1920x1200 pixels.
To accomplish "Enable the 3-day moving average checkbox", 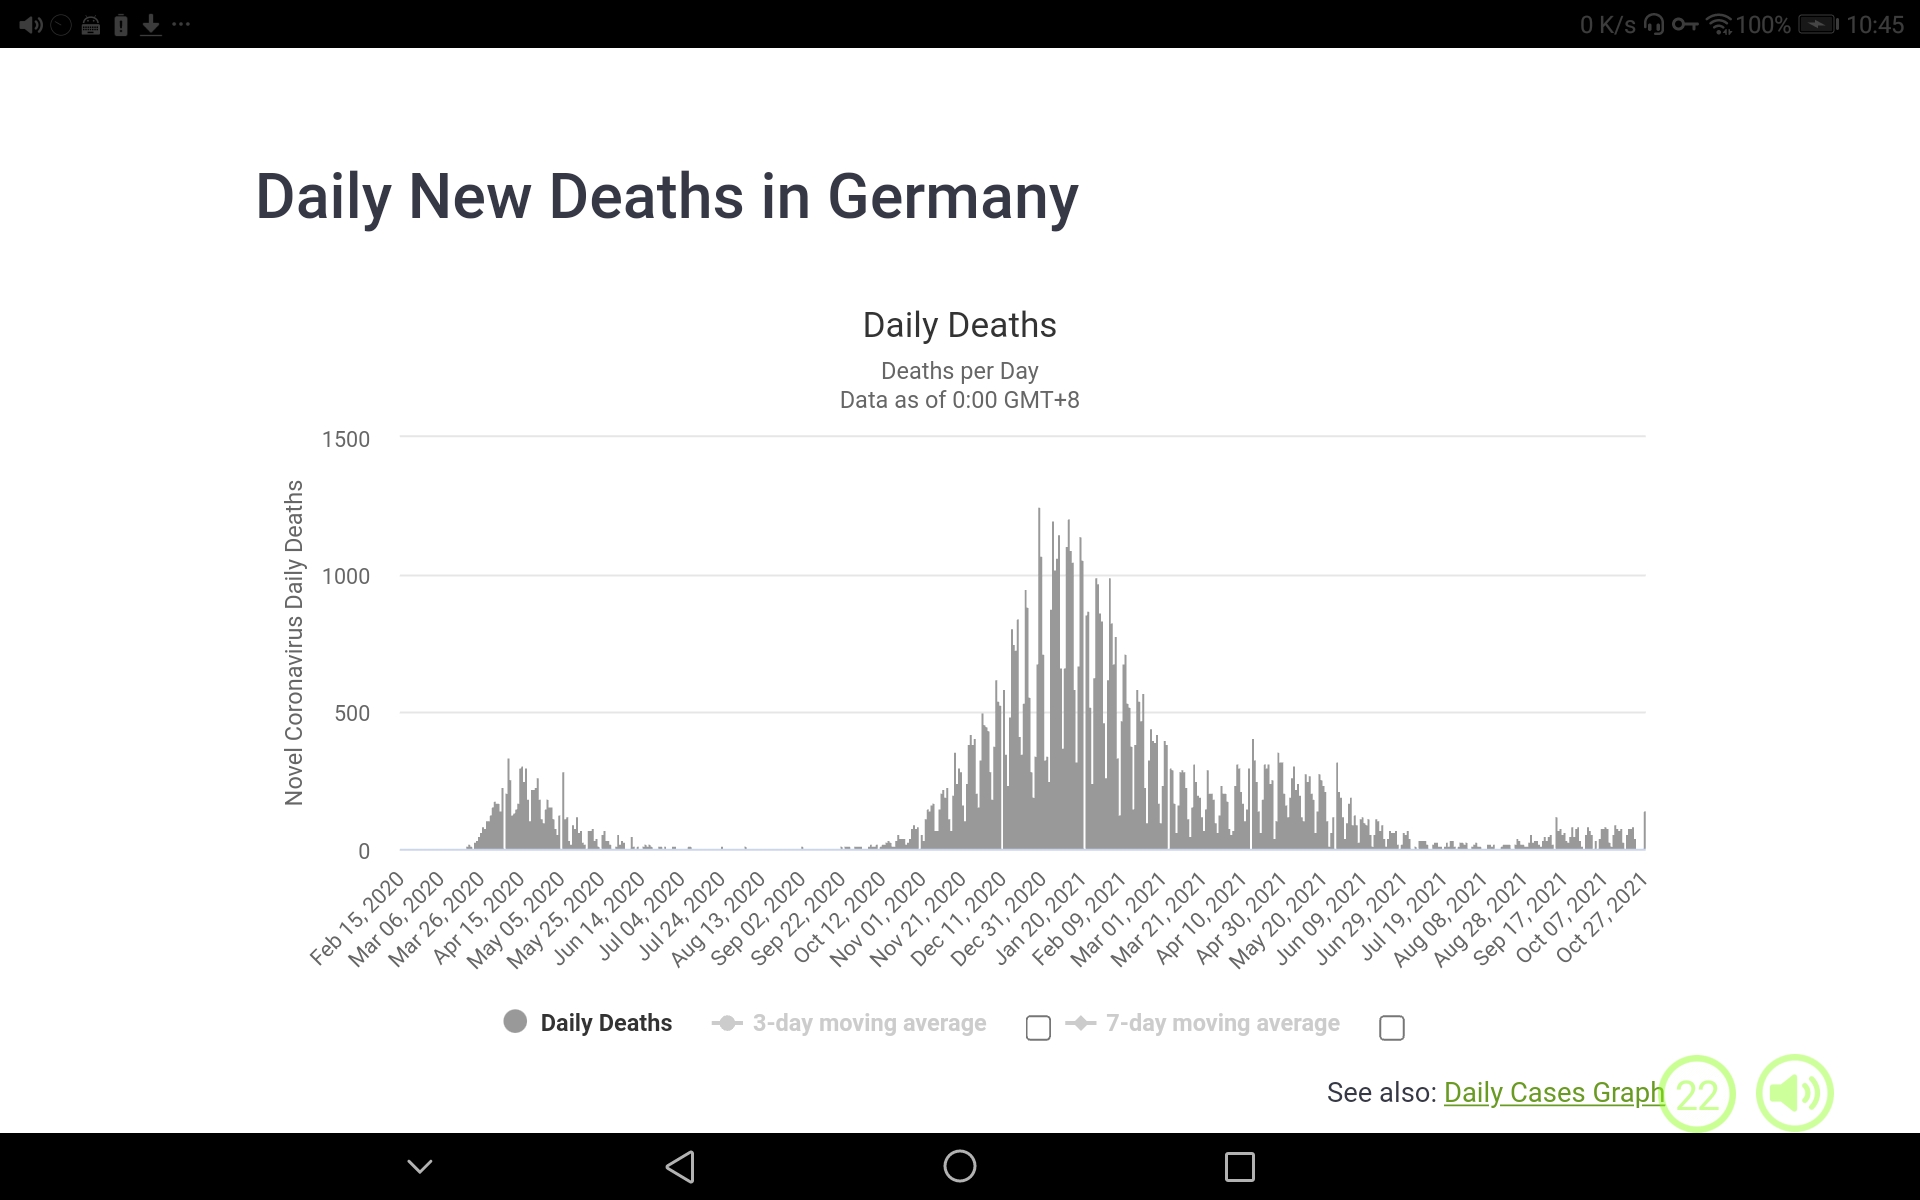I will (1038, 1028).
